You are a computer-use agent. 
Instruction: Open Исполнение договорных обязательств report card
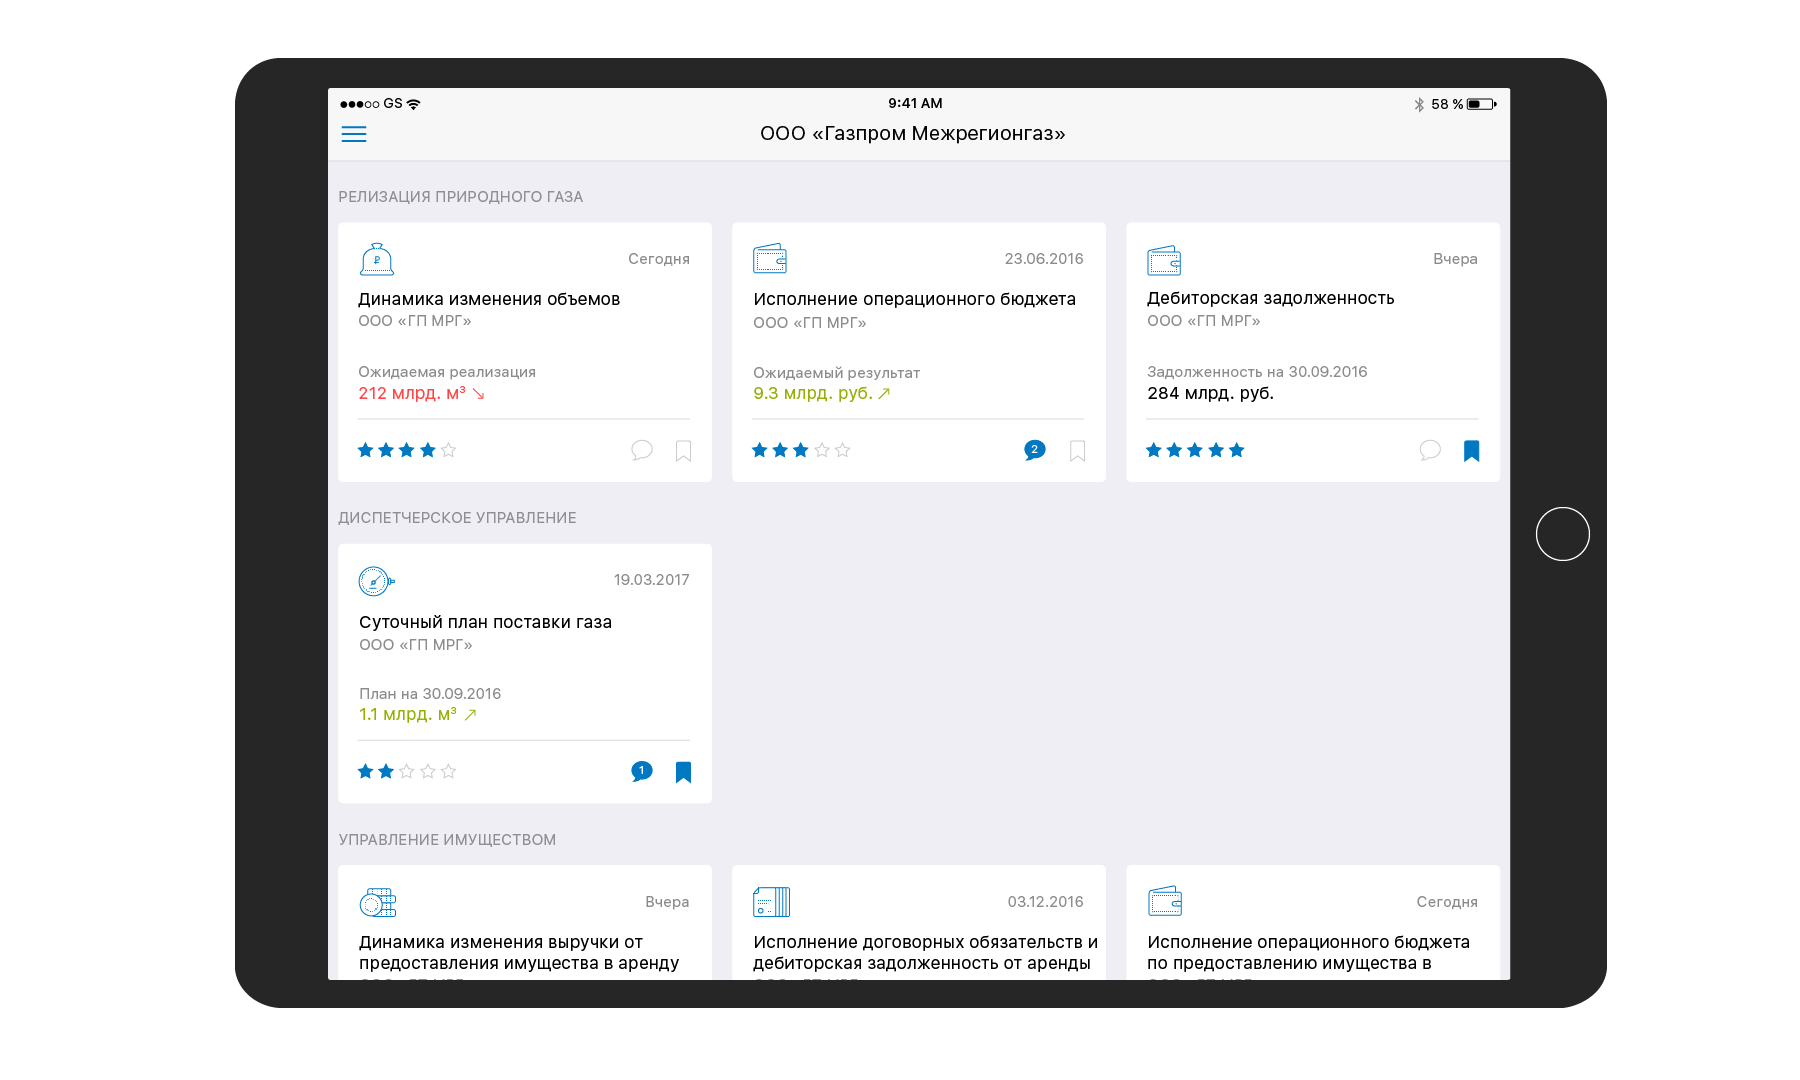pos(924,952)
